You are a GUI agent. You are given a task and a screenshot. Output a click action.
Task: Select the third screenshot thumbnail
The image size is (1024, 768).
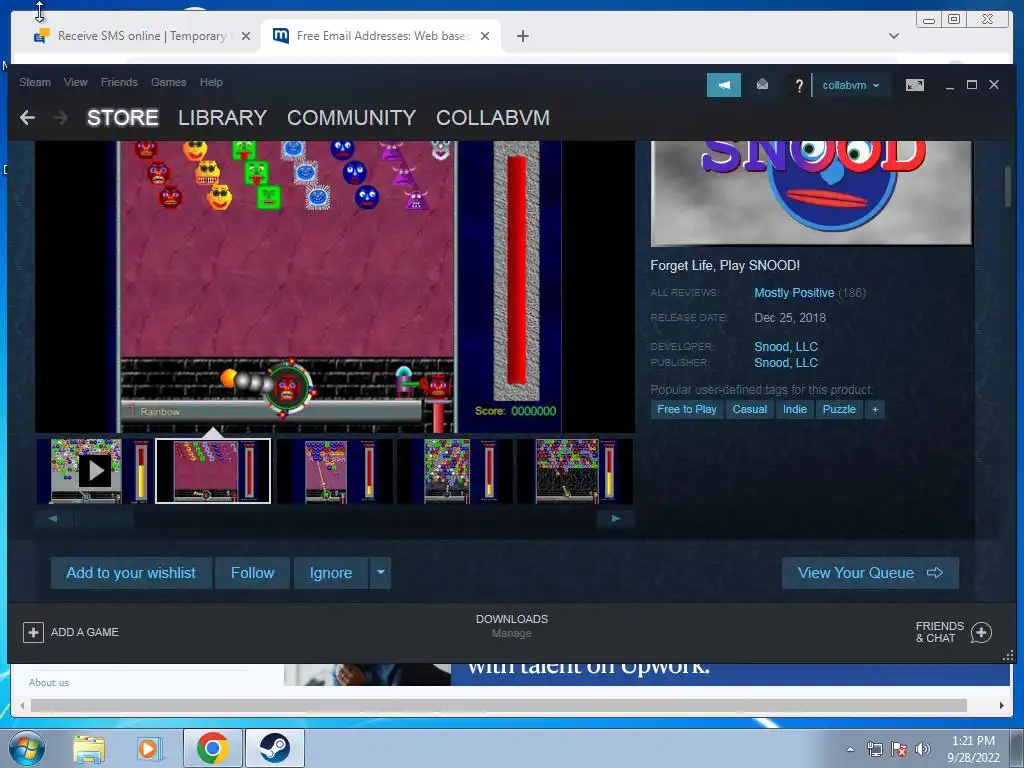click(334, 471)
